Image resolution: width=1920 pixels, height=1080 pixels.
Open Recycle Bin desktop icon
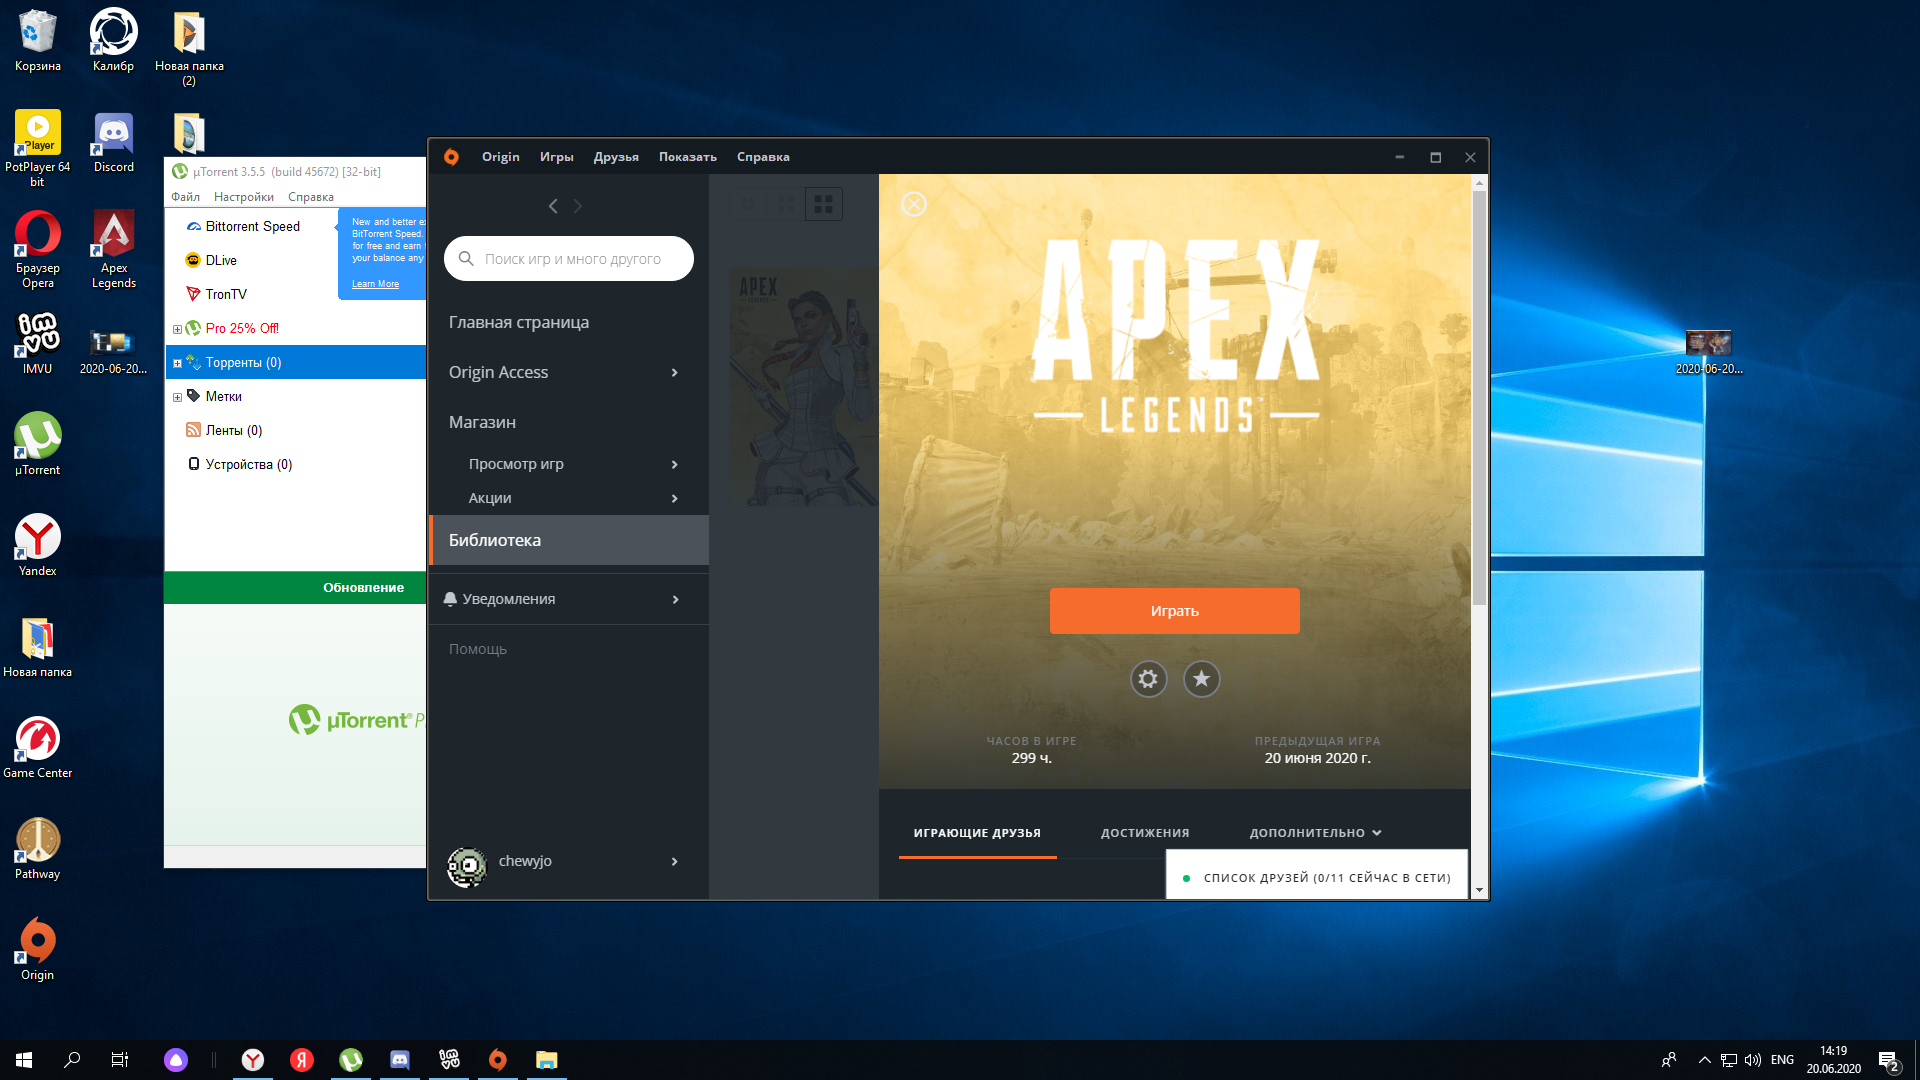(x=37, y=41)
